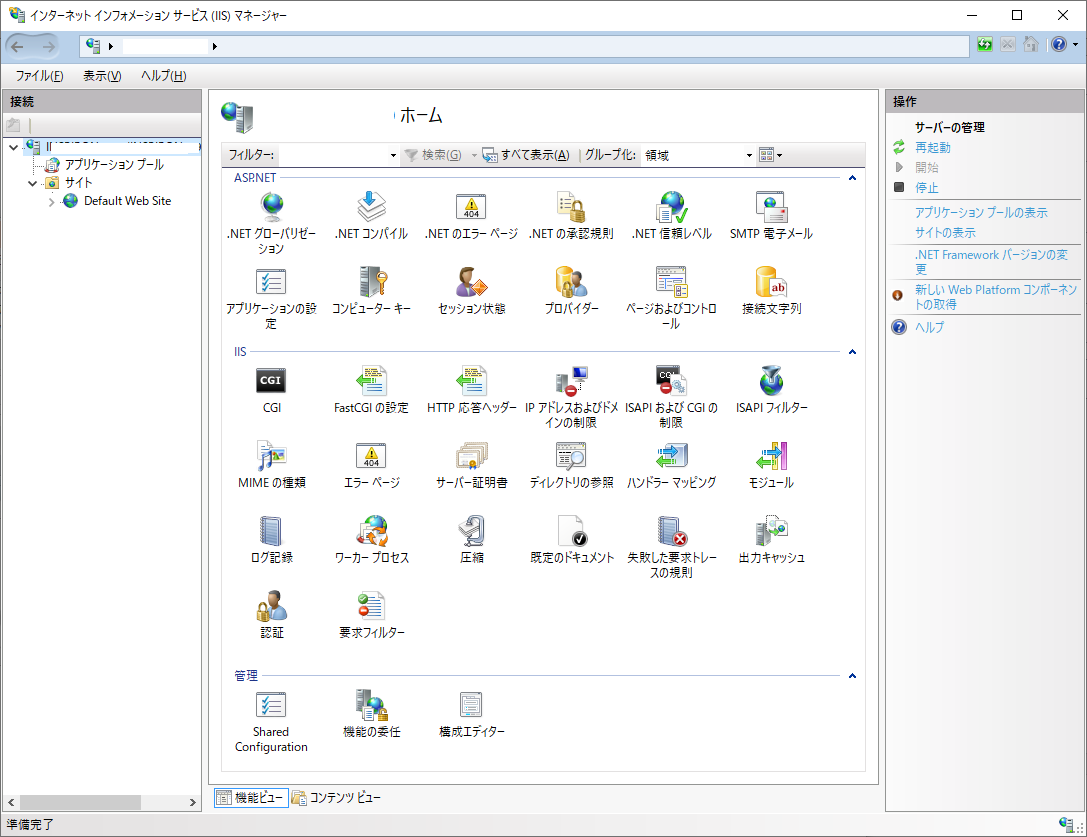
Task: Click the filter text input field
Action: (331, 155)
